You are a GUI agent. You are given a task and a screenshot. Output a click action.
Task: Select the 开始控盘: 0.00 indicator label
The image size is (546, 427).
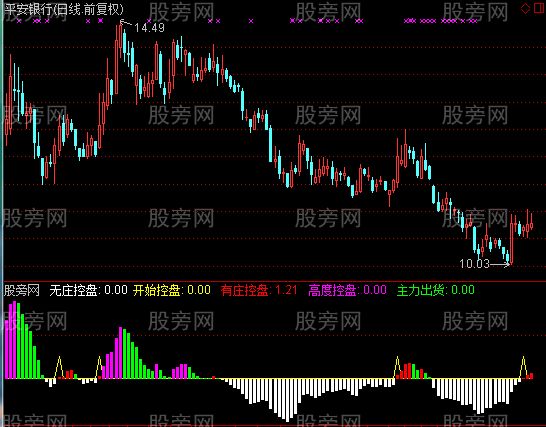[x=172, y=290]
